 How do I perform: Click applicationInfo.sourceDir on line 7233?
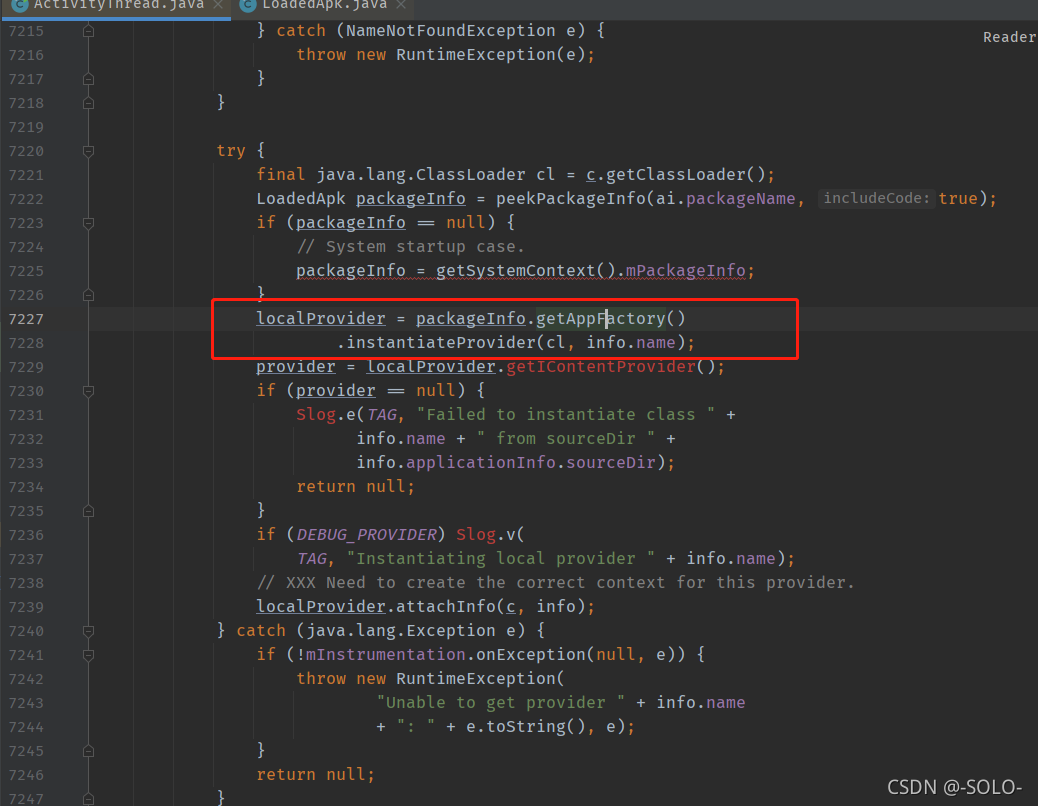531,462
